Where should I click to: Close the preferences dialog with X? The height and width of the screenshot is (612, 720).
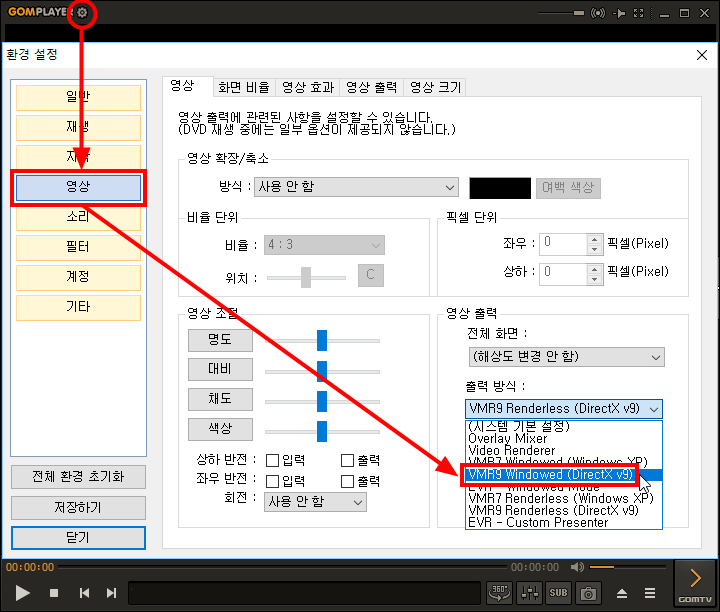702,55
